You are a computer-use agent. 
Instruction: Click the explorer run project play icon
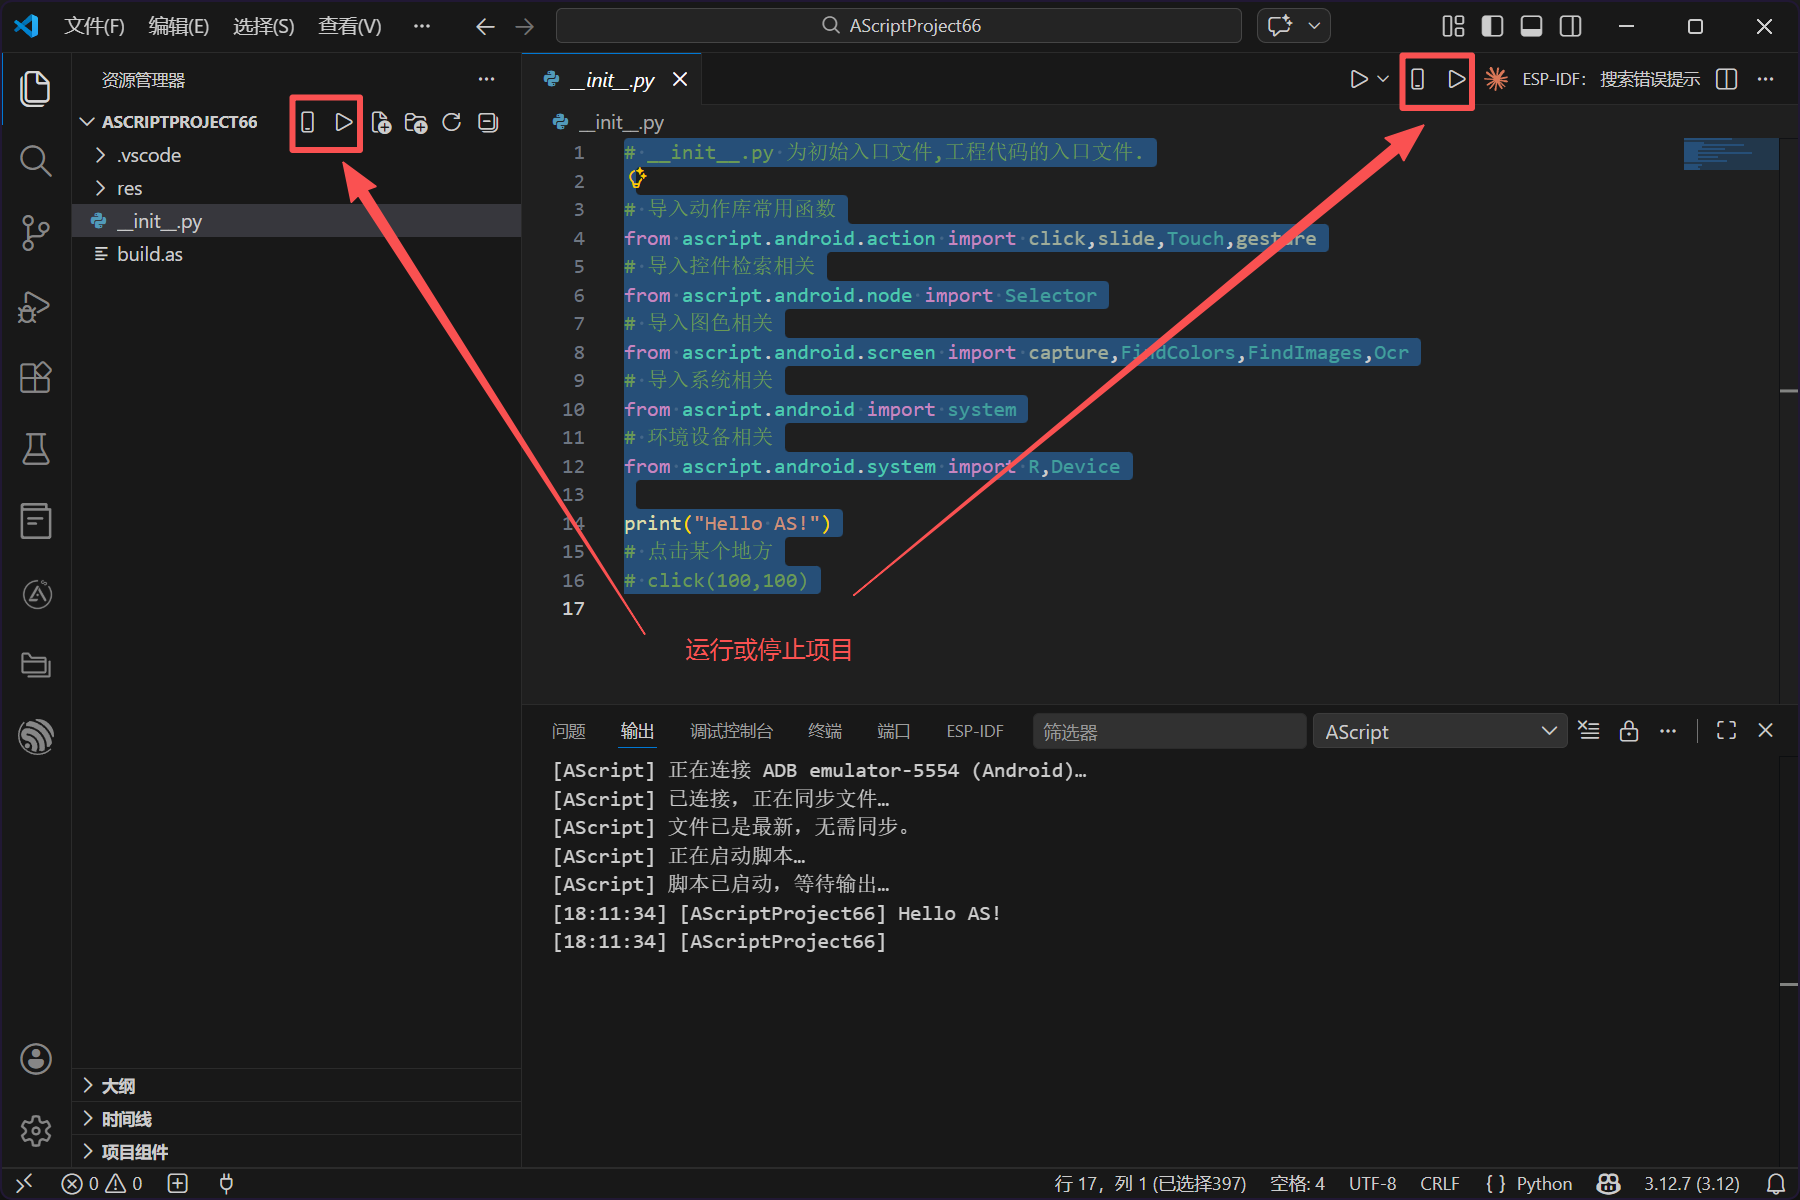pyautogui.click(x=343, y=122)
